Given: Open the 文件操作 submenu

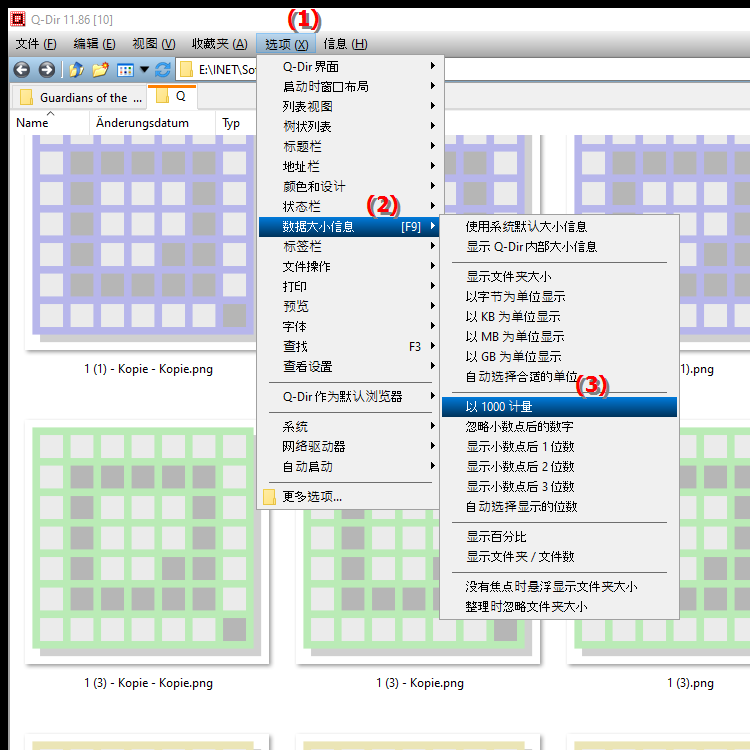Looking at the screenshot, I should (349, 266).
